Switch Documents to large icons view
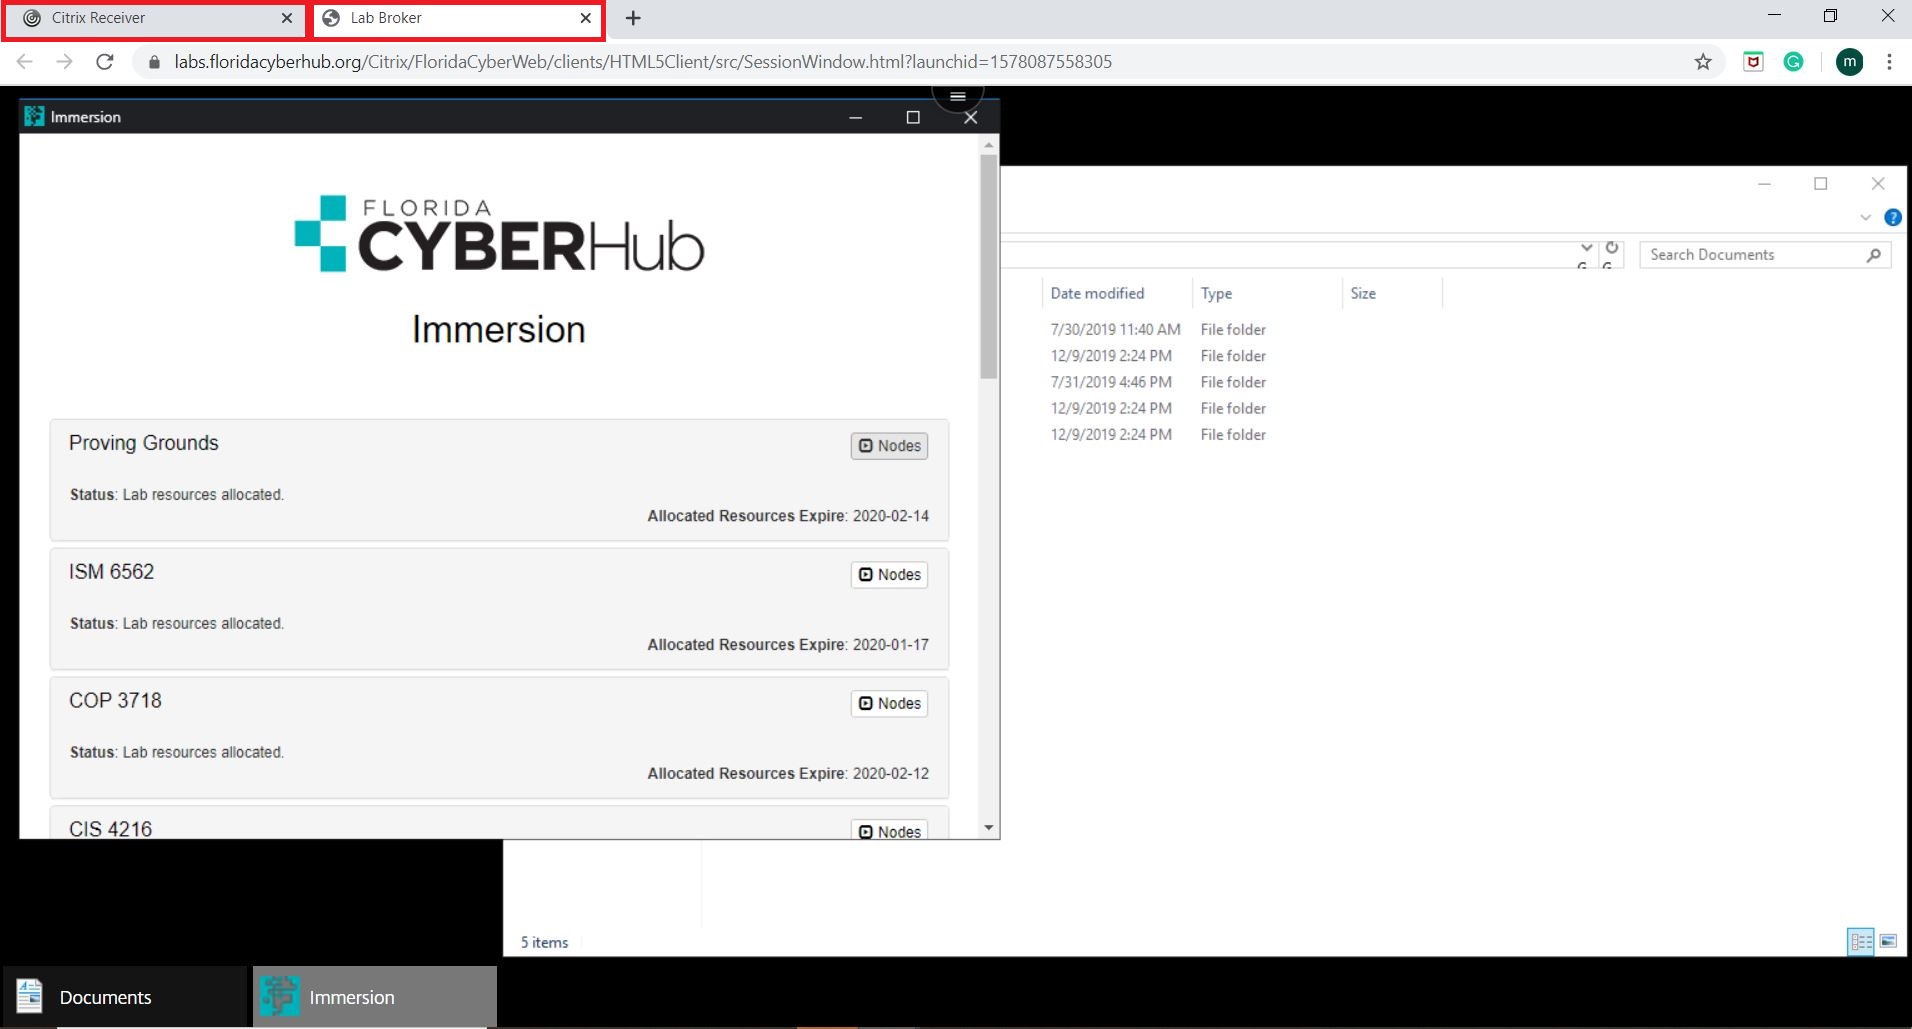 (1888, 942)
